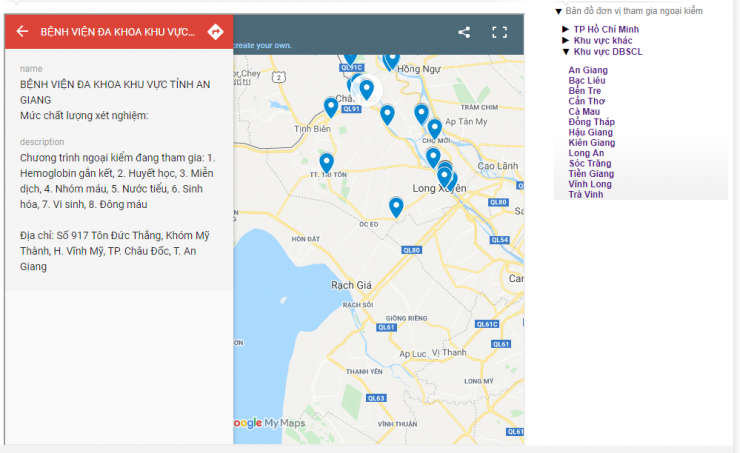Select the map pin near Tịnh Biên
Screen dimensions: 740x453
[x=331, y=106]
